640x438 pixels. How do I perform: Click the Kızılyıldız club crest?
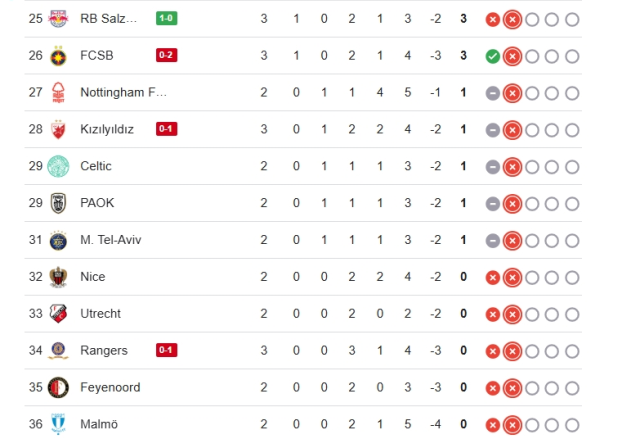59,129
